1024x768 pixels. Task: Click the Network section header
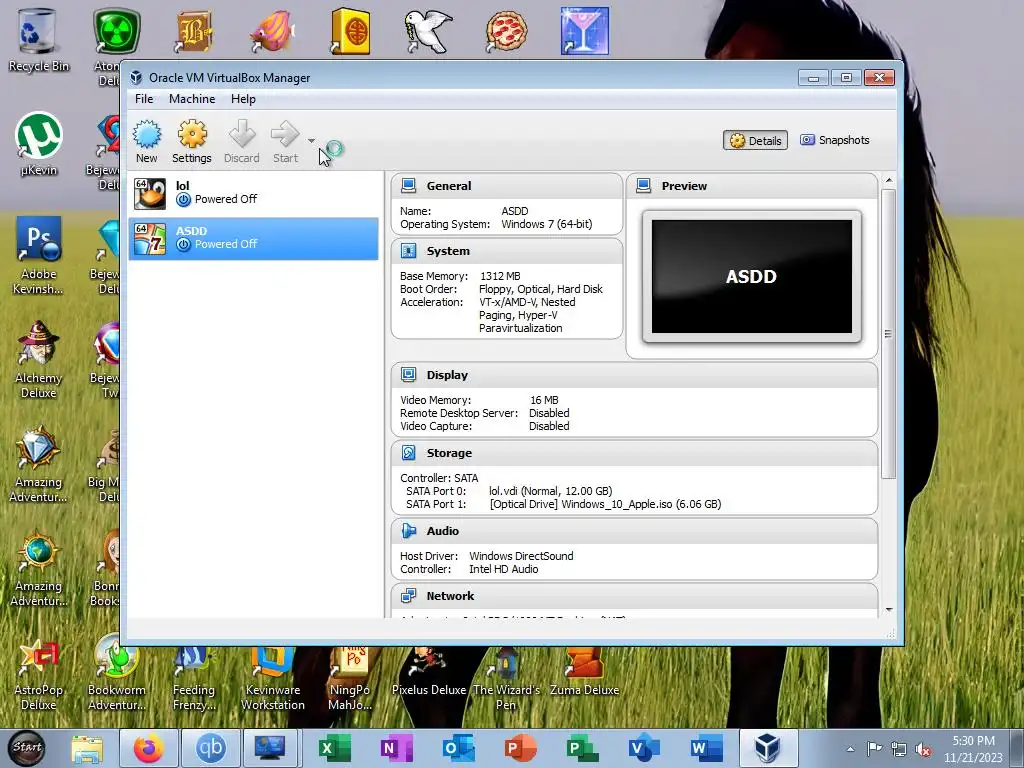tap(634, 596)
